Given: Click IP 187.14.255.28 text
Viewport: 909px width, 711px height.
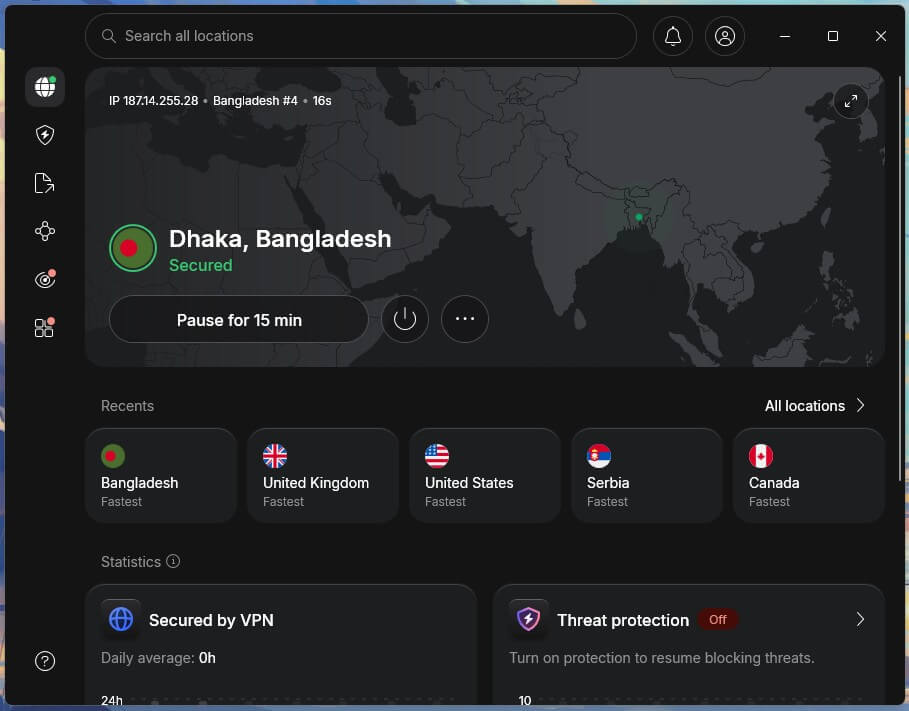Looking at the screenshot, I should coord(154,101).
